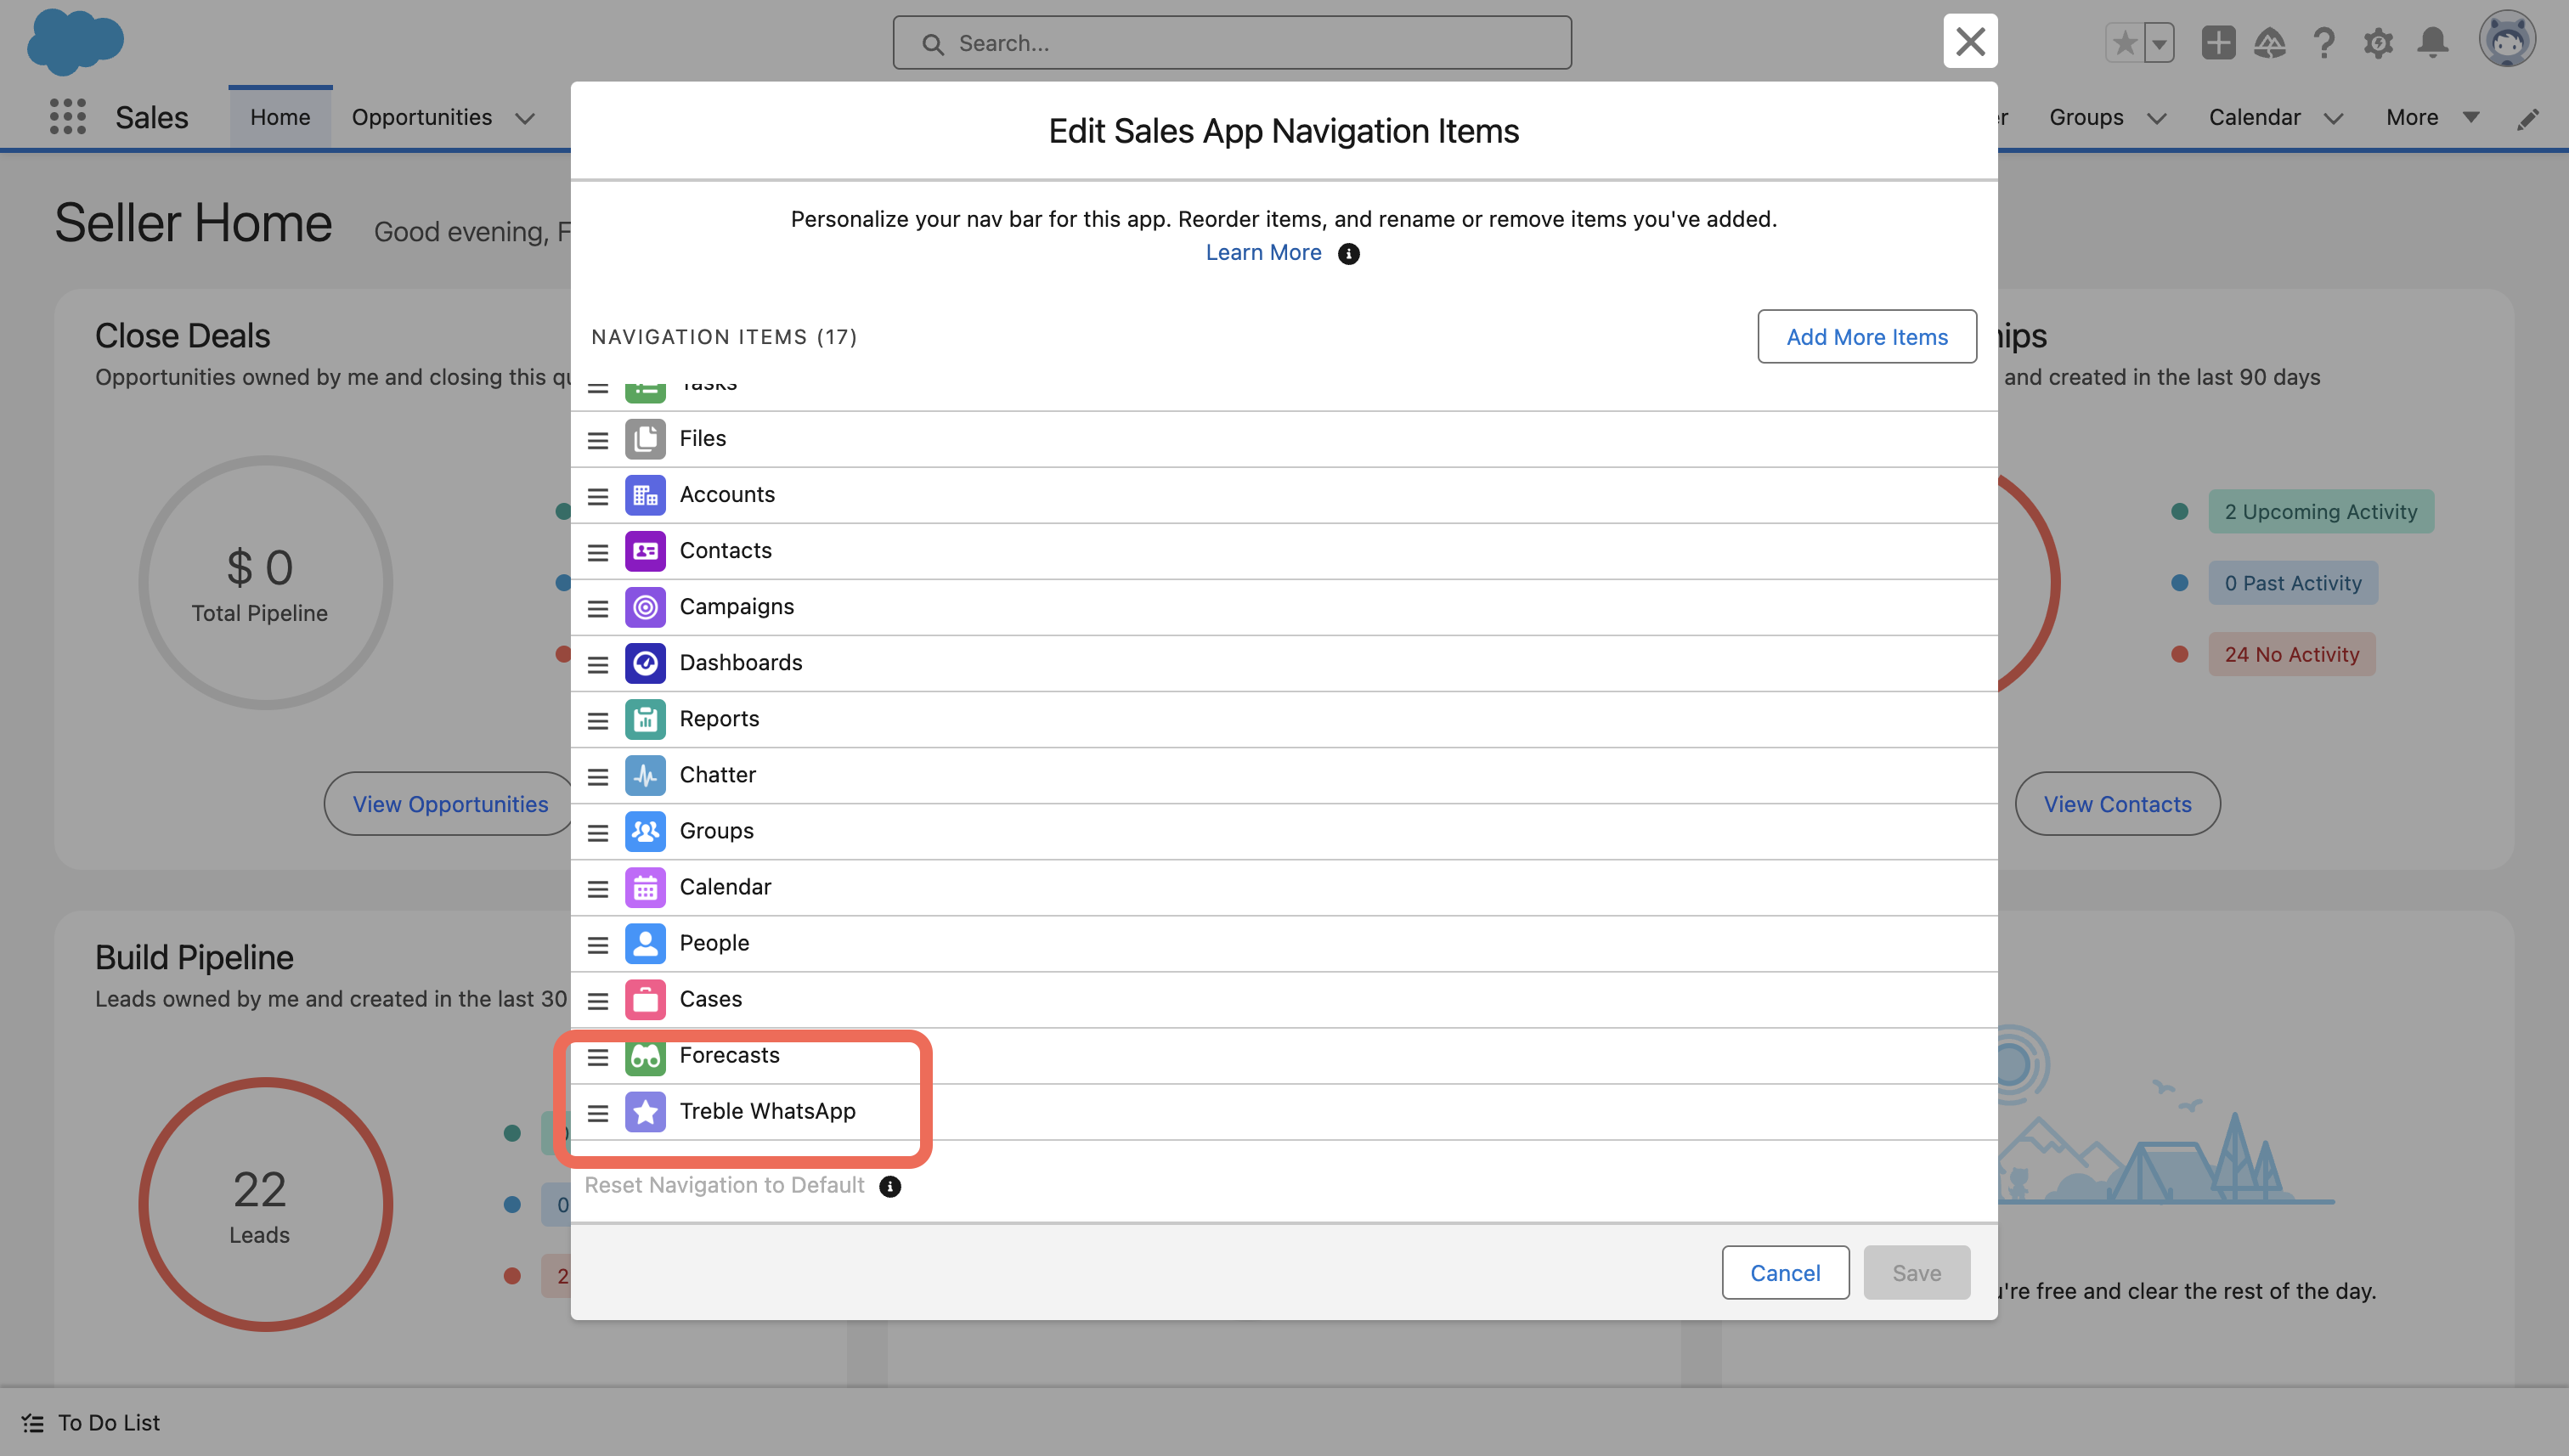The image size is (2569, 1456).
Task: Click the Files icon in navigation list
Action: click(645, 439)
